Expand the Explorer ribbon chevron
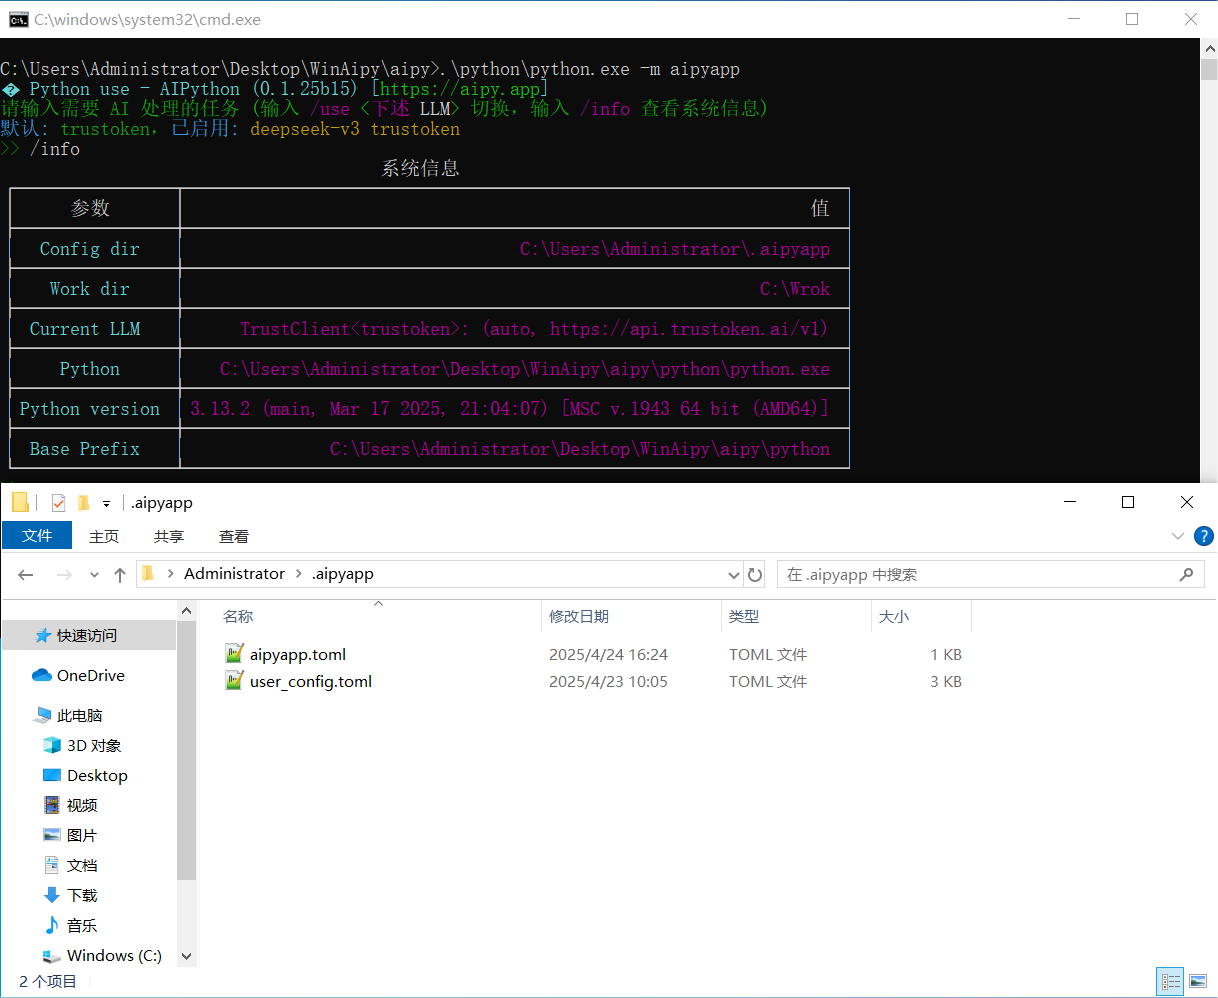This screenshot has width=1218, height=998. pos(1177,536)
